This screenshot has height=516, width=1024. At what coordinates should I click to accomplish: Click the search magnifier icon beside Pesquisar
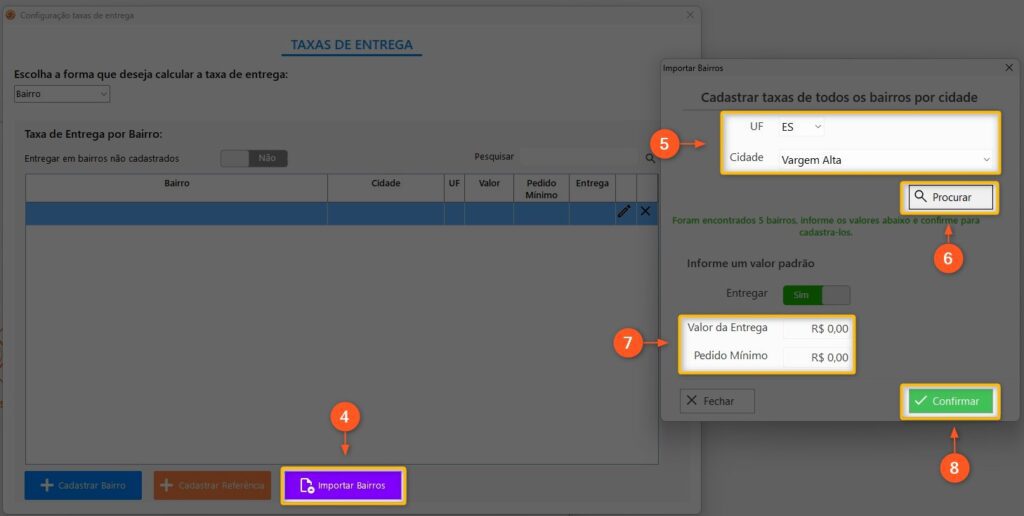tap(651, 158)
